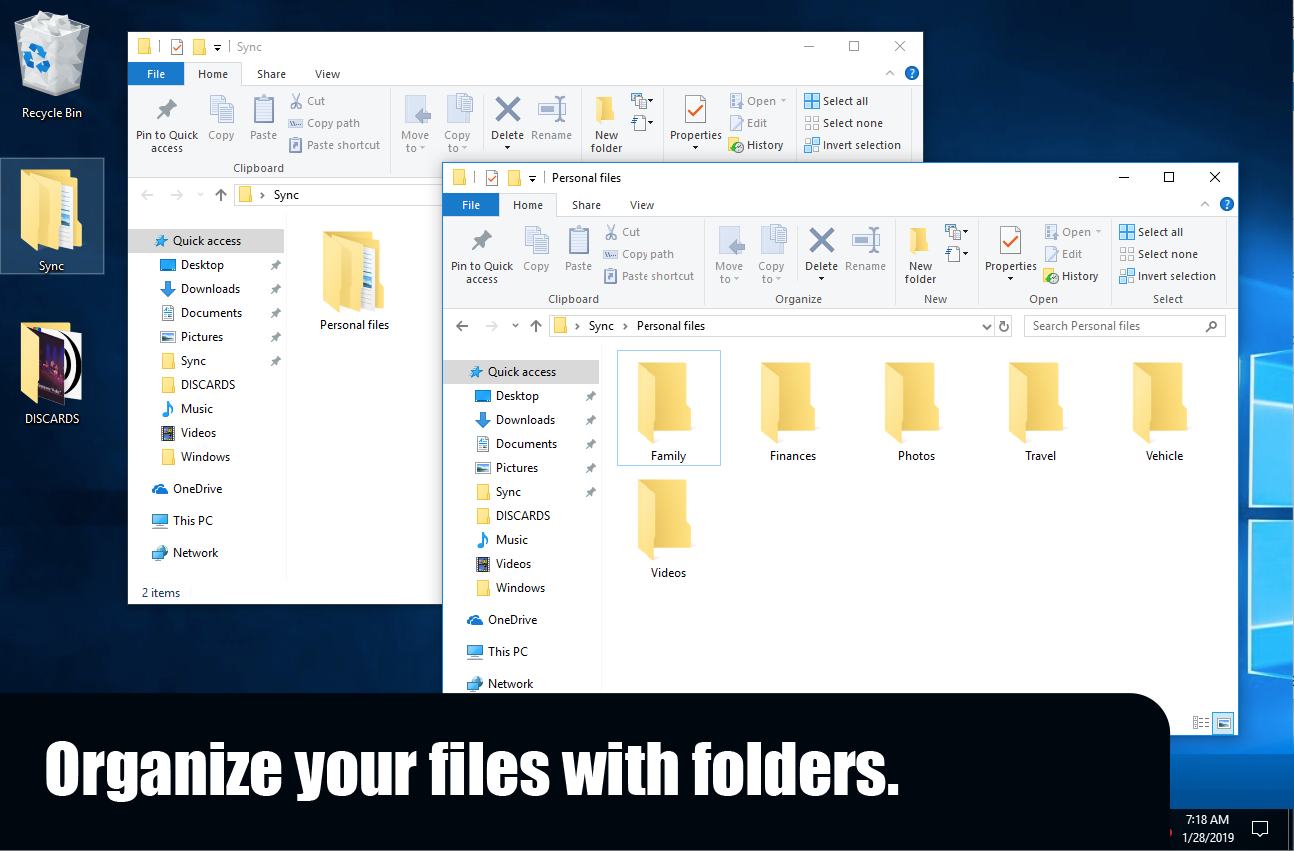The width and height of the screenshot is (1294, 851).
Task: Invert the current selection
Action: click(x=1167, y=275)
